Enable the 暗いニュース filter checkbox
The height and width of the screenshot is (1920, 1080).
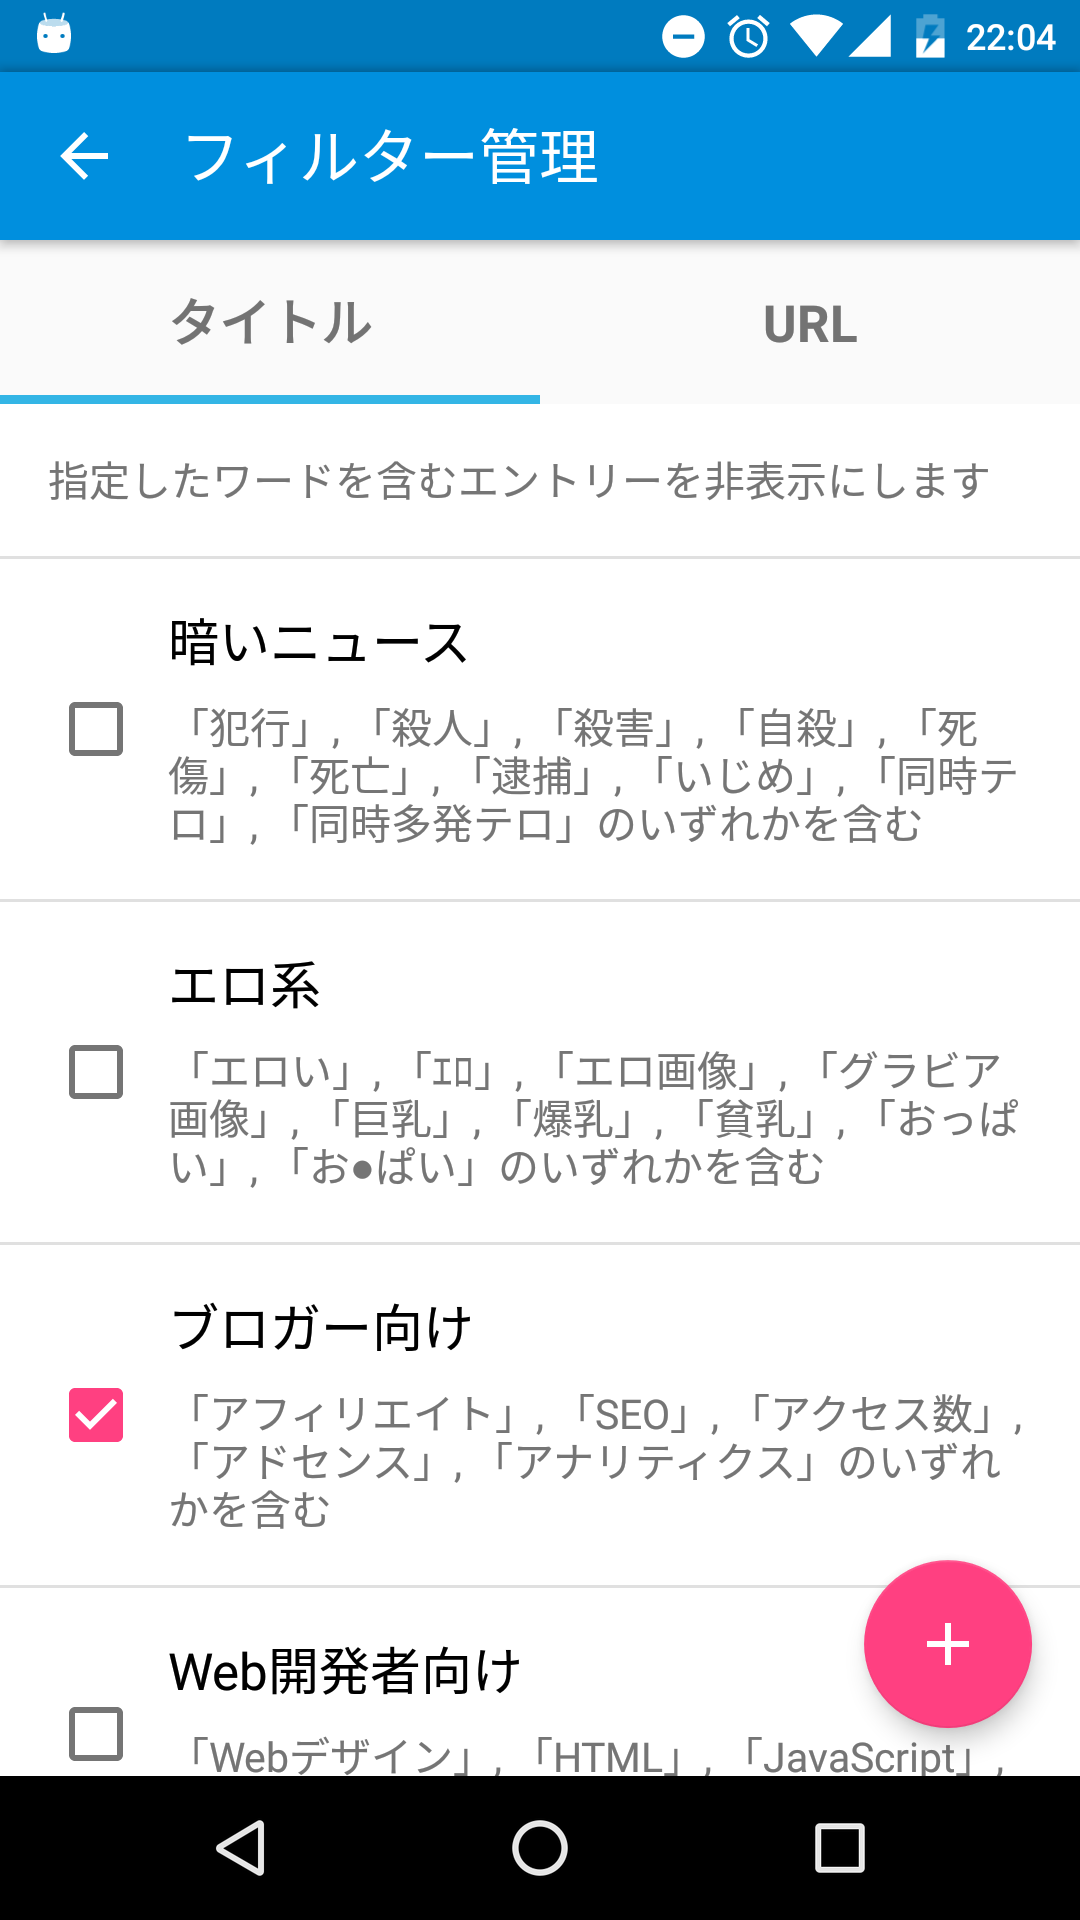[96, 729]
